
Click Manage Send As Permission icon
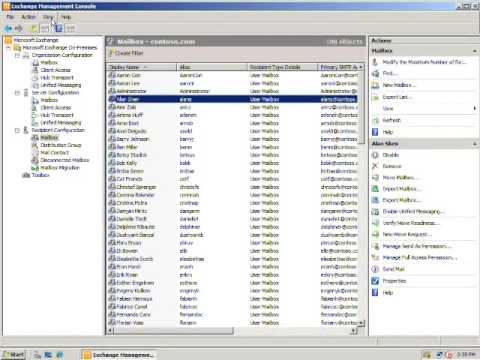[x=375, y=246]
